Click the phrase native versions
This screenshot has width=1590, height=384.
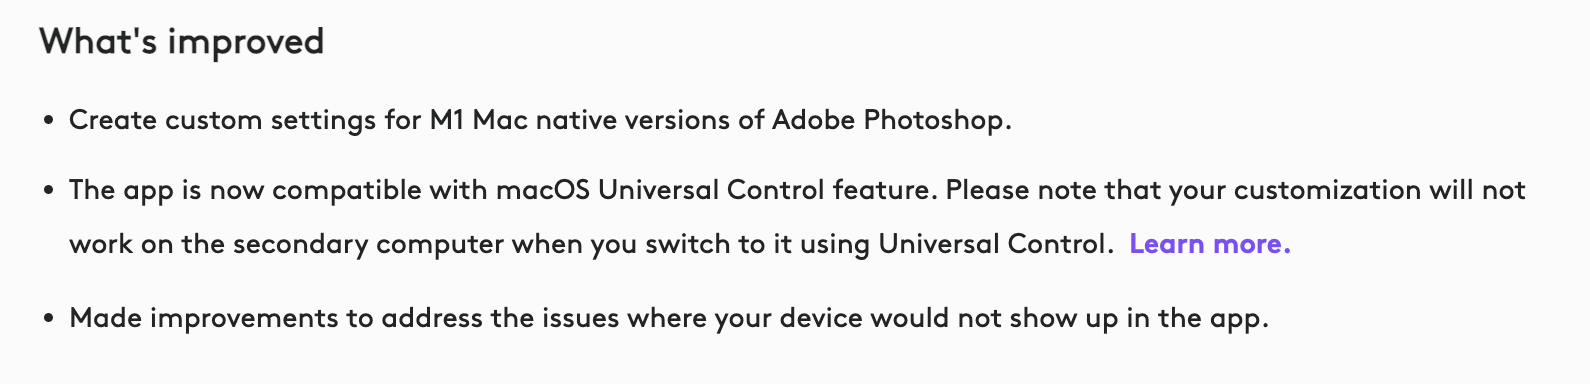coord(633,120)
